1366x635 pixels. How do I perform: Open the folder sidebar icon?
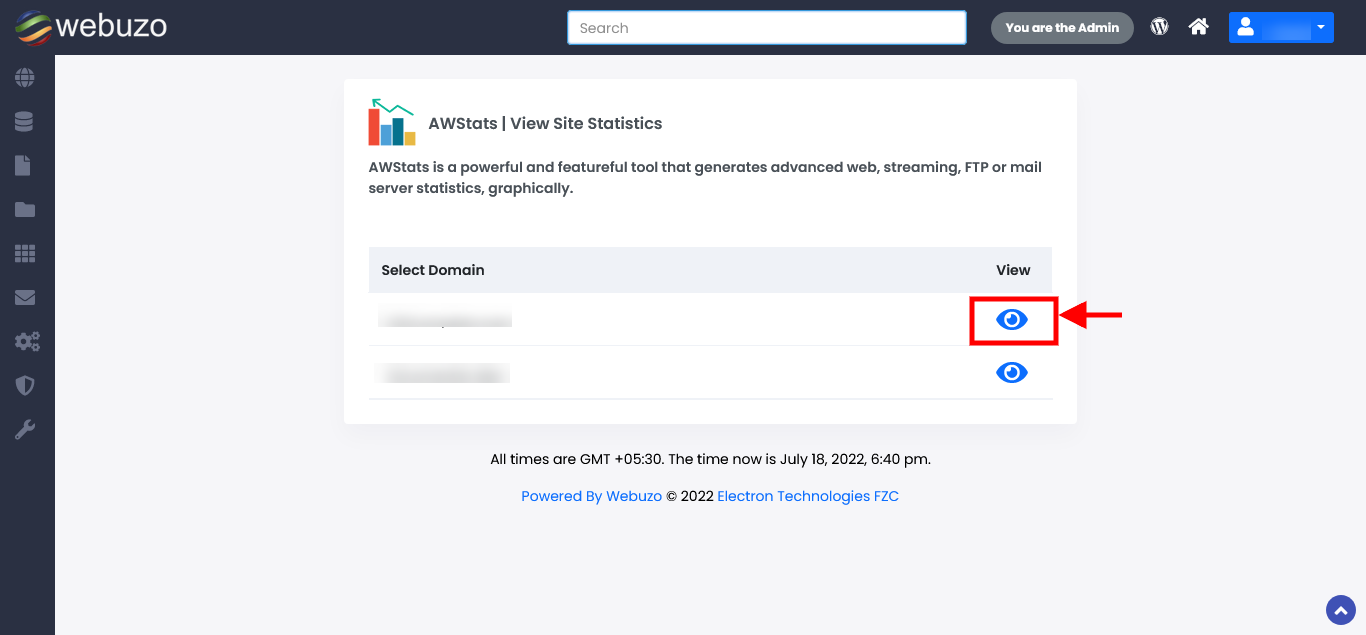click(x=25, y=210)
